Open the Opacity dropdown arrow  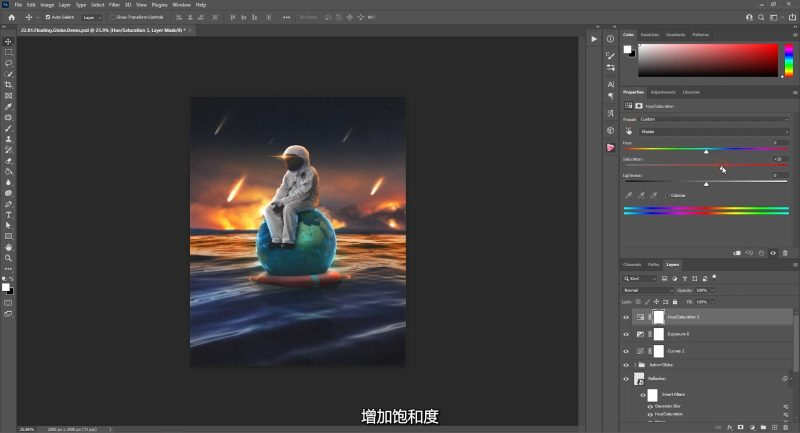click(713, 290)
